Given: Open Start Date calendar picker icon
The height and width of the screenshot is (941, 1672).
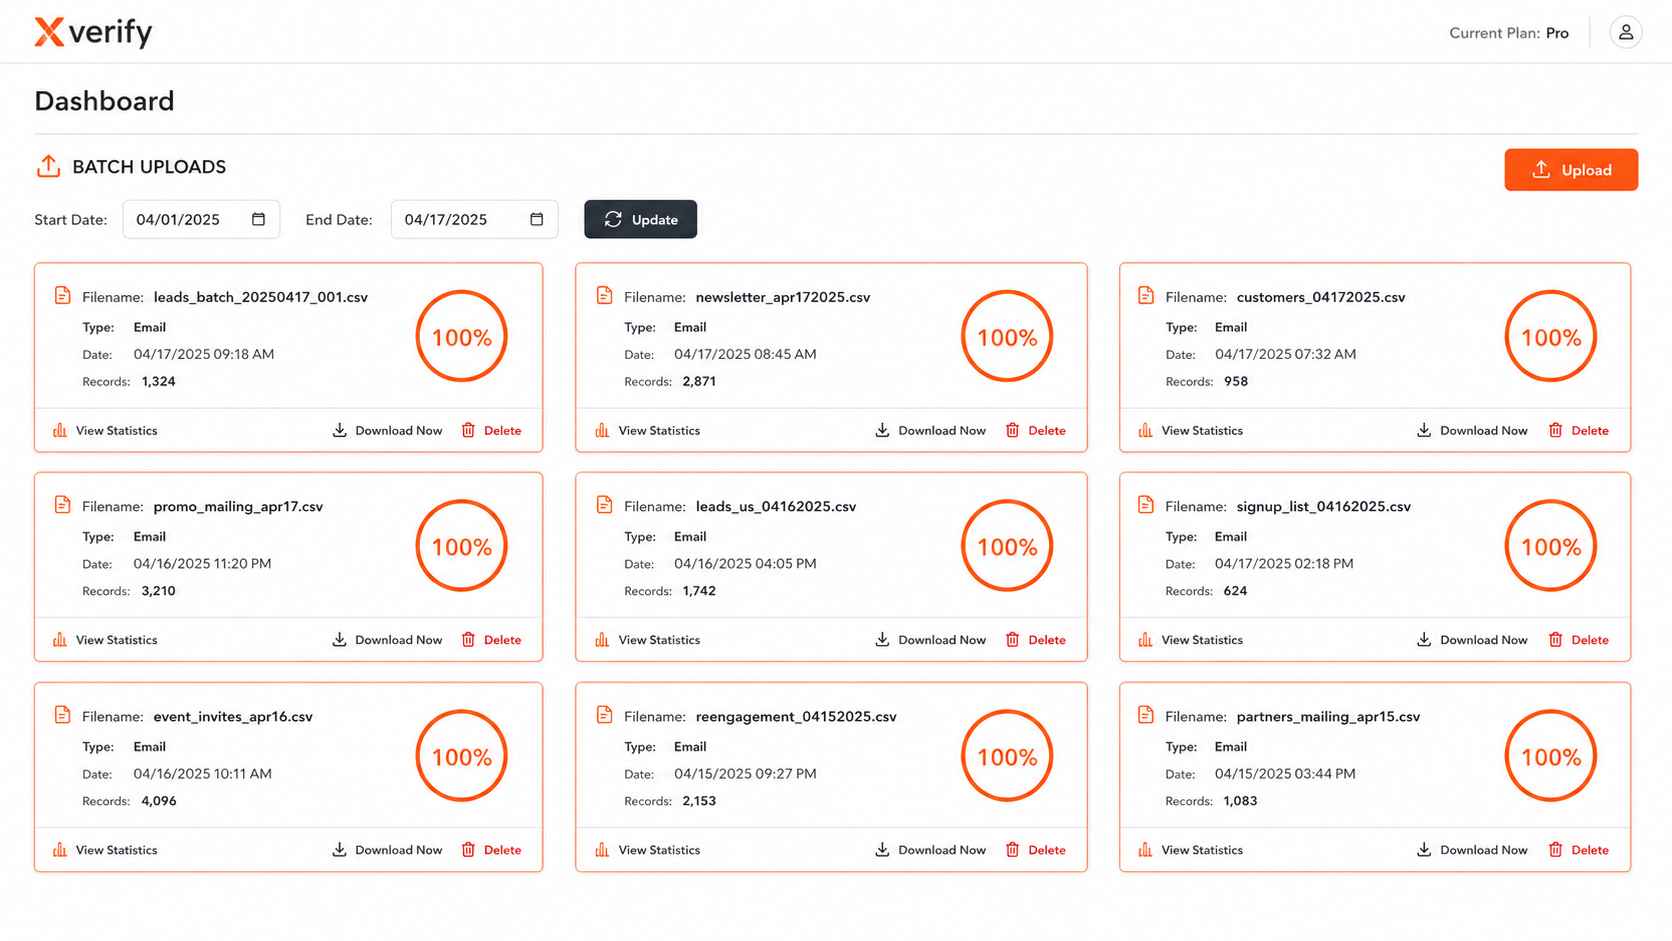Looking at the screenshot, I should (x=258, y=219).
